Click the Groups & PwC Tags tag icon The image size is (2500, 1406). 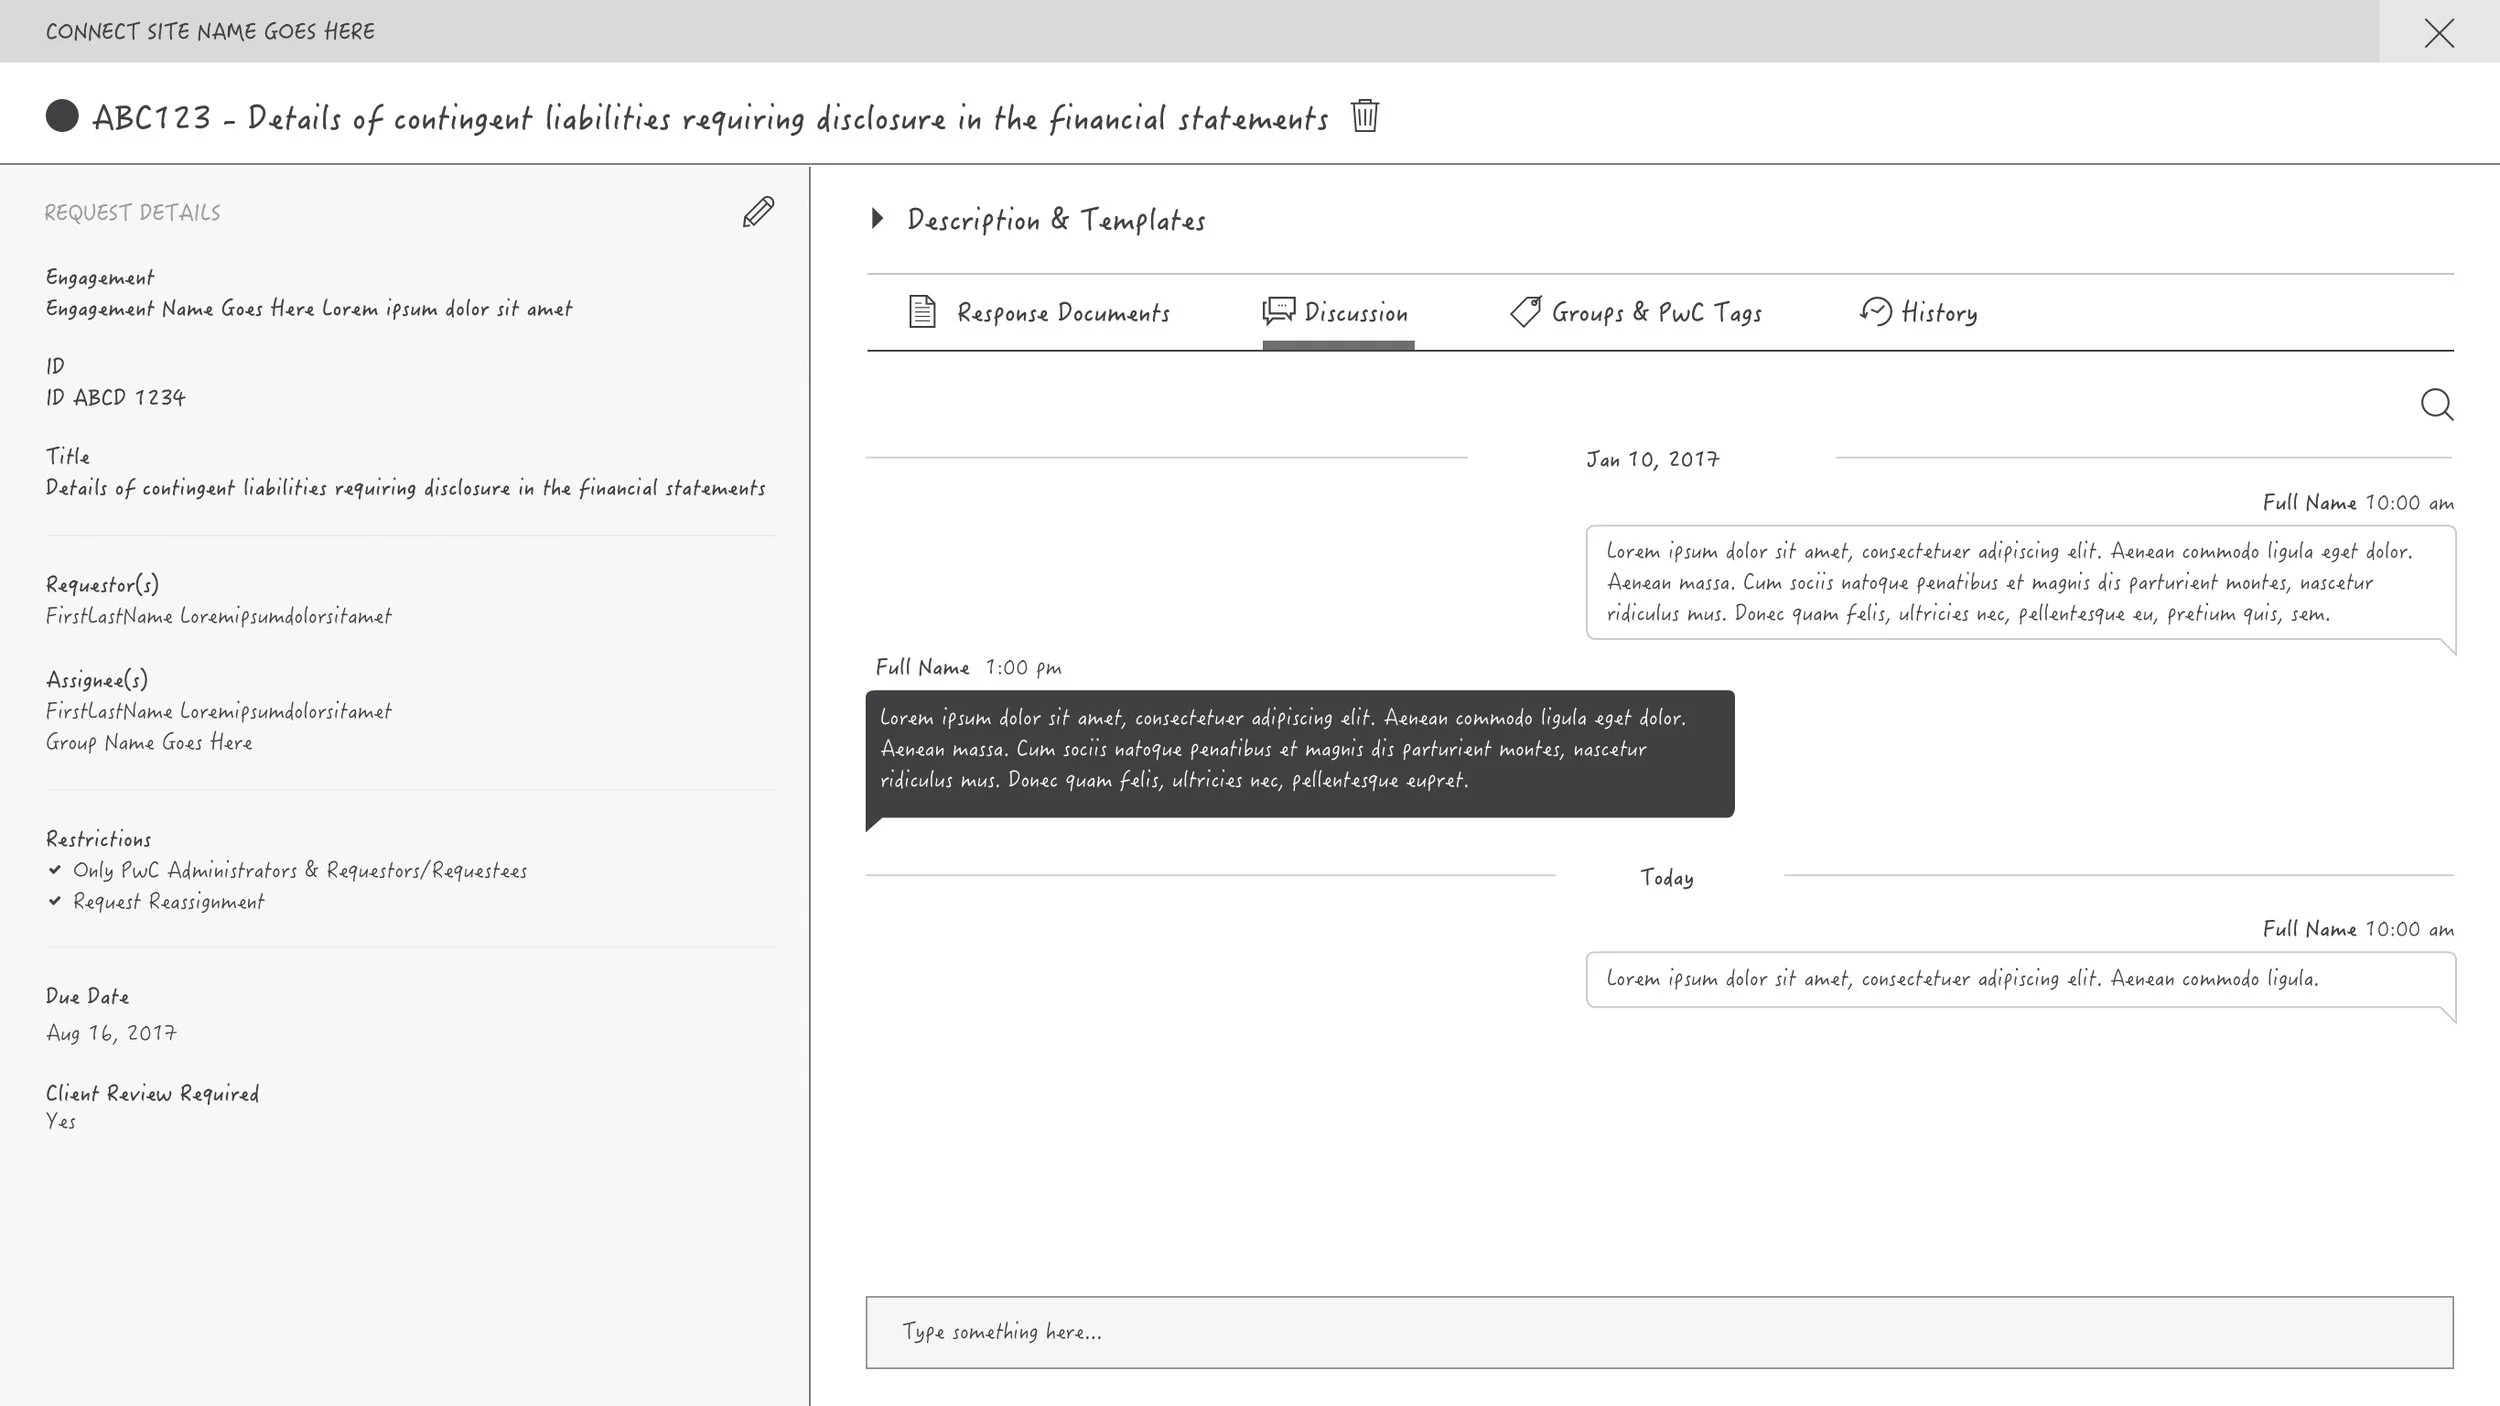point(1525,312)
